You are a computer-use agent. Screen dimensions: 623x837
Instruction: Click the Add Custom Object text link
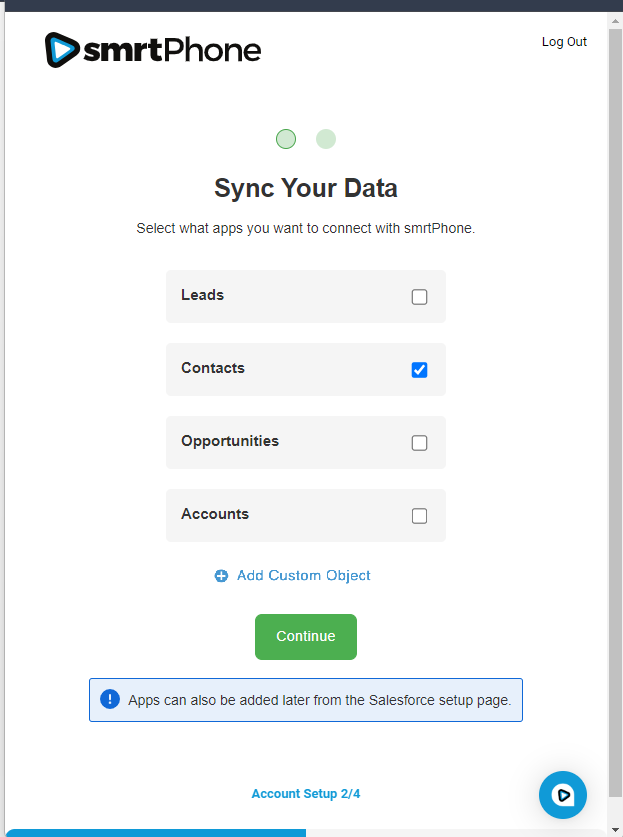pos(303,576)
